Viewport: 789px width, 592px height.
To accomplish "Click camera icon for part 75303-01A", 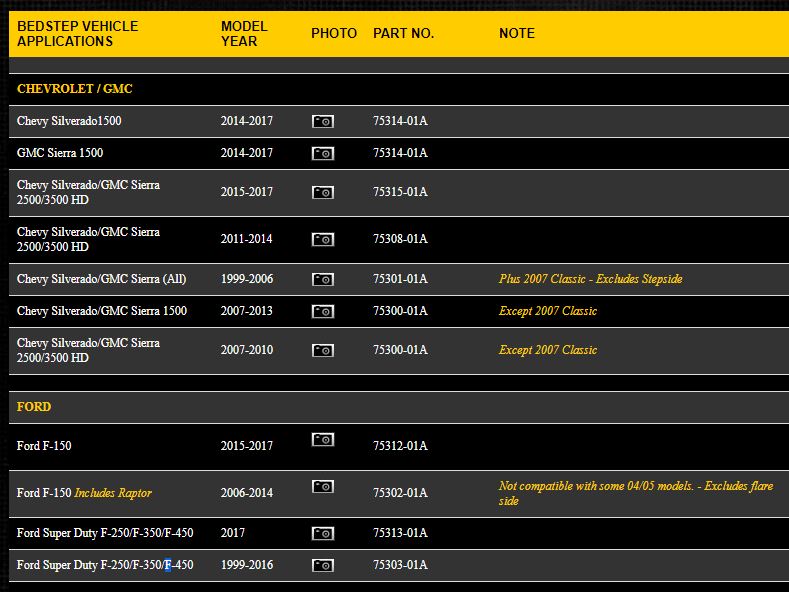I will pos(322,565).
